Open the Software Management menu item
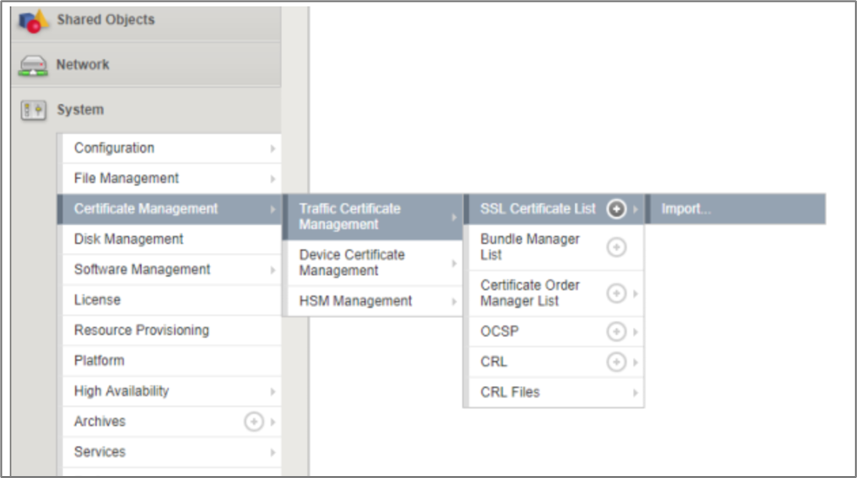Viewport: 857px width, 478px height. coord(142,269)
